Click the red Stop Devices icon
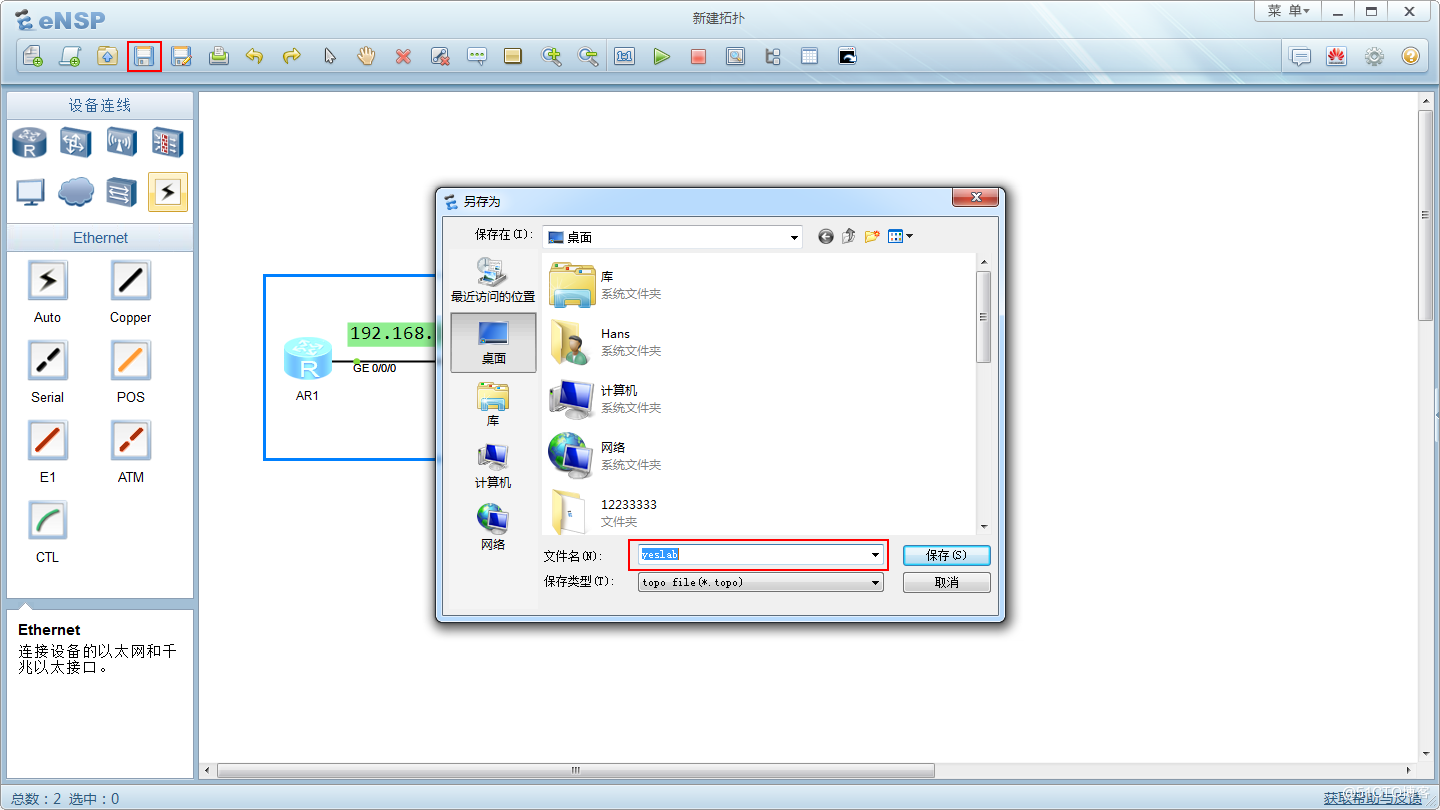Screen dimensions: 1440x810 tap(698, 56)
